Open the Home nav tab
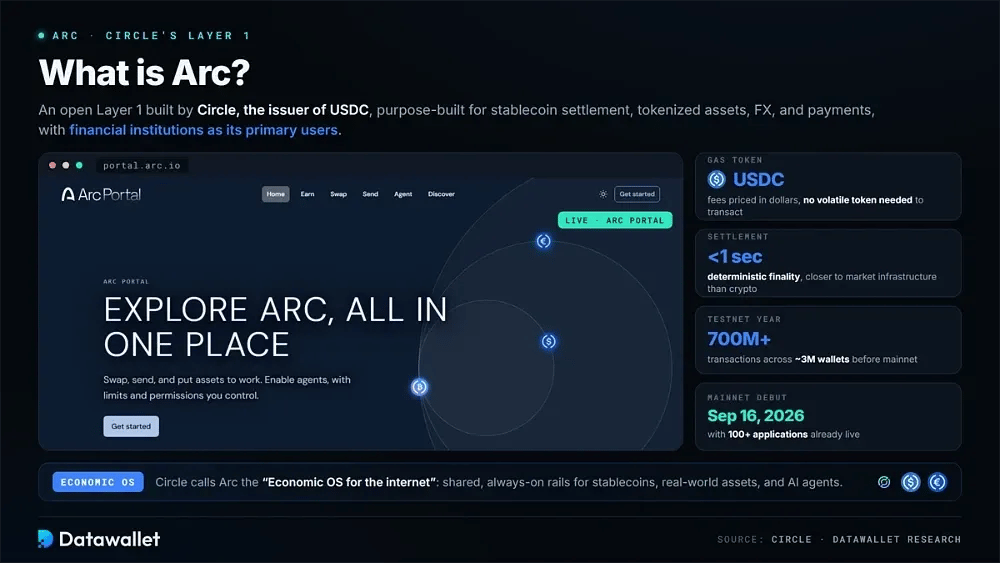The height and width of the screenshot is (563, 1000). 276,194
